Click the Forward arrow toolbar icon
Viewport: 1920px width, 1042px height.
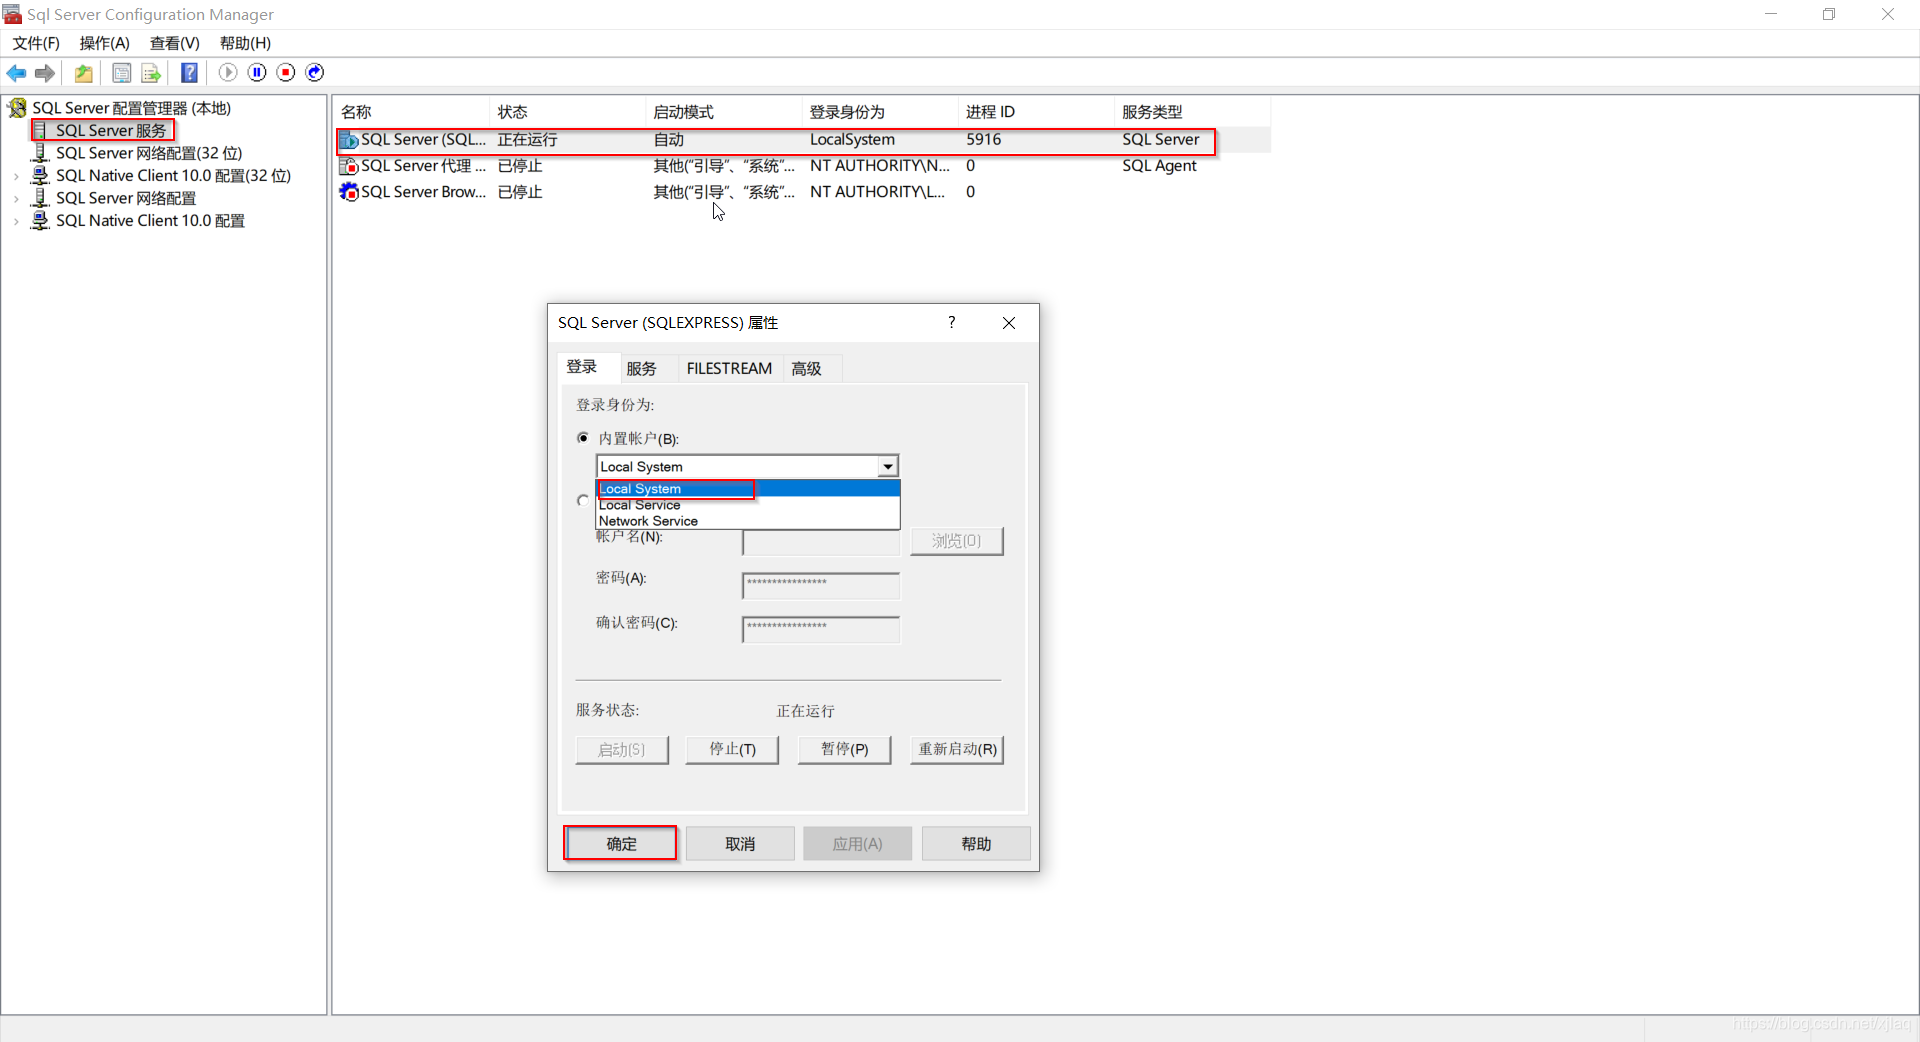(x=45, y=73)
